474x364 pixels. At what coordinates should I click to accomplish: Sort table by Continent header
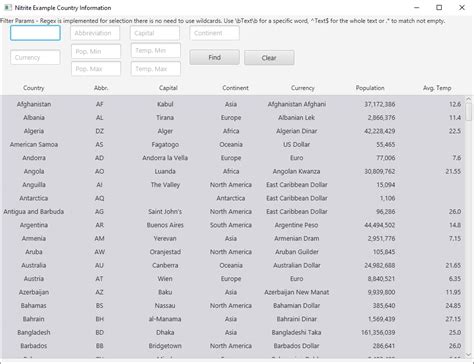click(235, 88)
